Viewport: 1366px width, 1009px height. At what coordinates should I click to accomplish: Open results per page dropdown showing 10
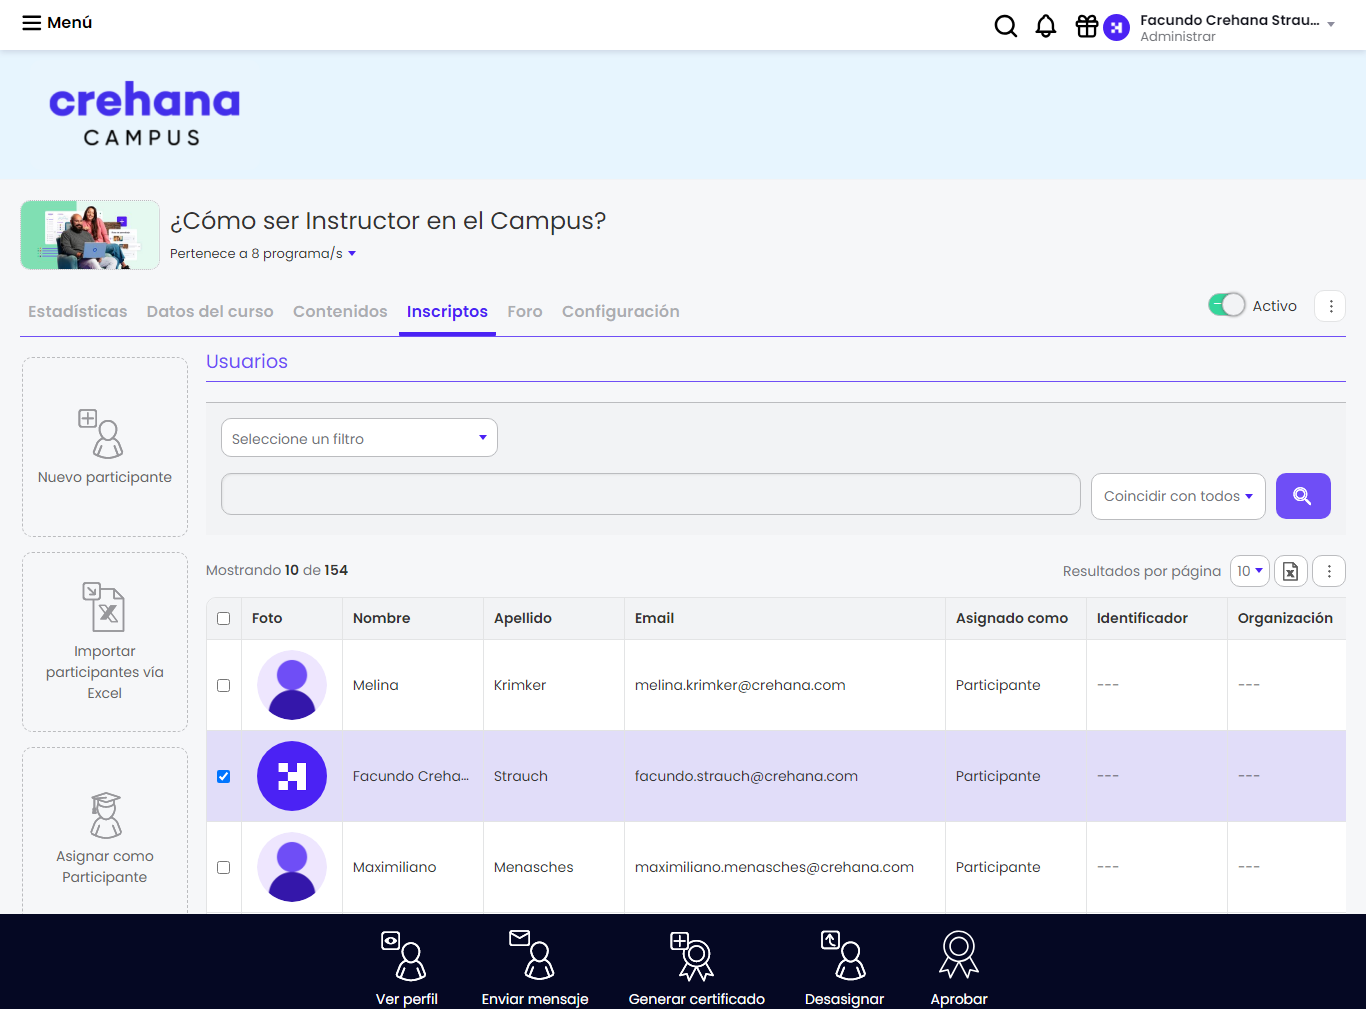click(1250, 571)
